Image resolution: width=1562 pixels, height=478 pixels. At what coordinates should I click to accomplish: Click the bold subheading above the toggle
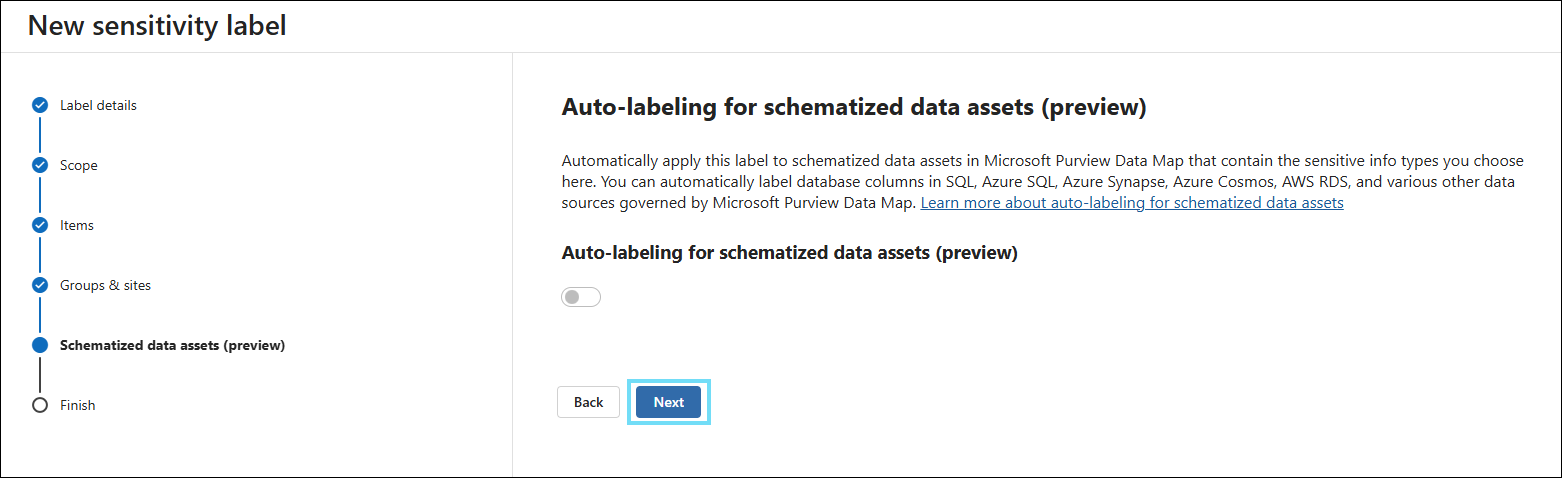789,253
